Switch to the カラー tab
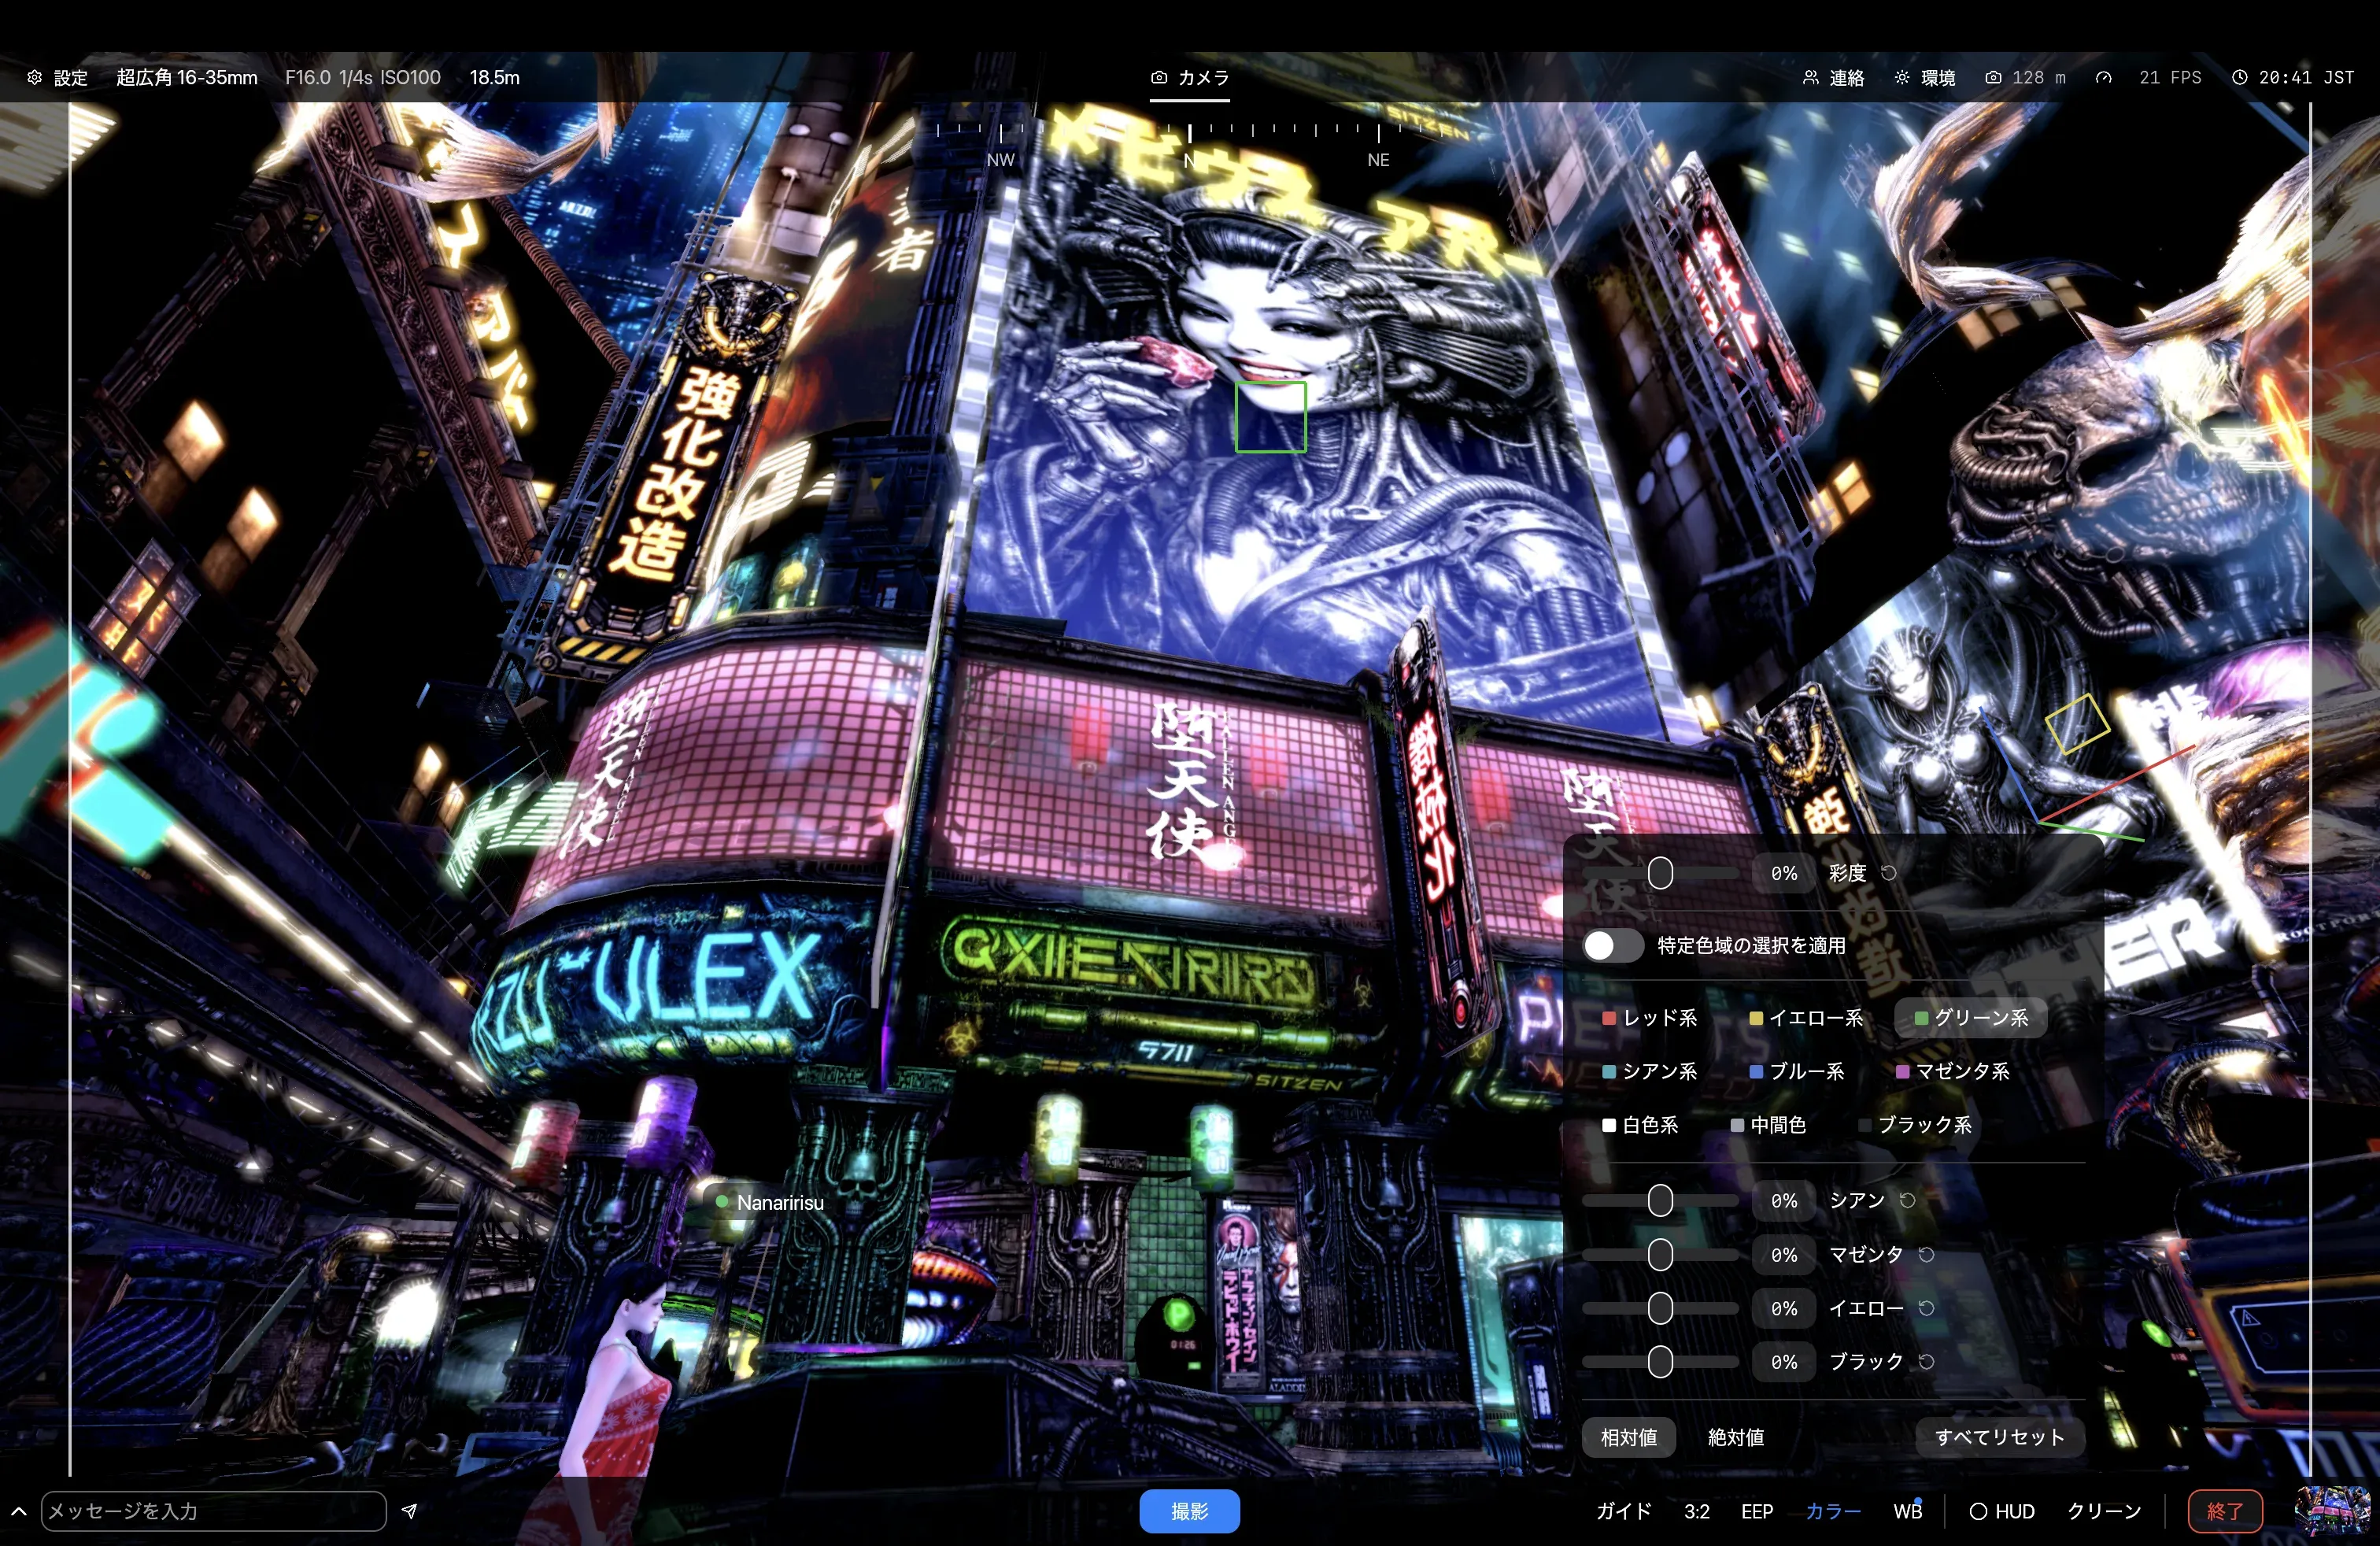This screenshot has width=2380, height=1546. pyautogui.click(x=1833, y=1511)
